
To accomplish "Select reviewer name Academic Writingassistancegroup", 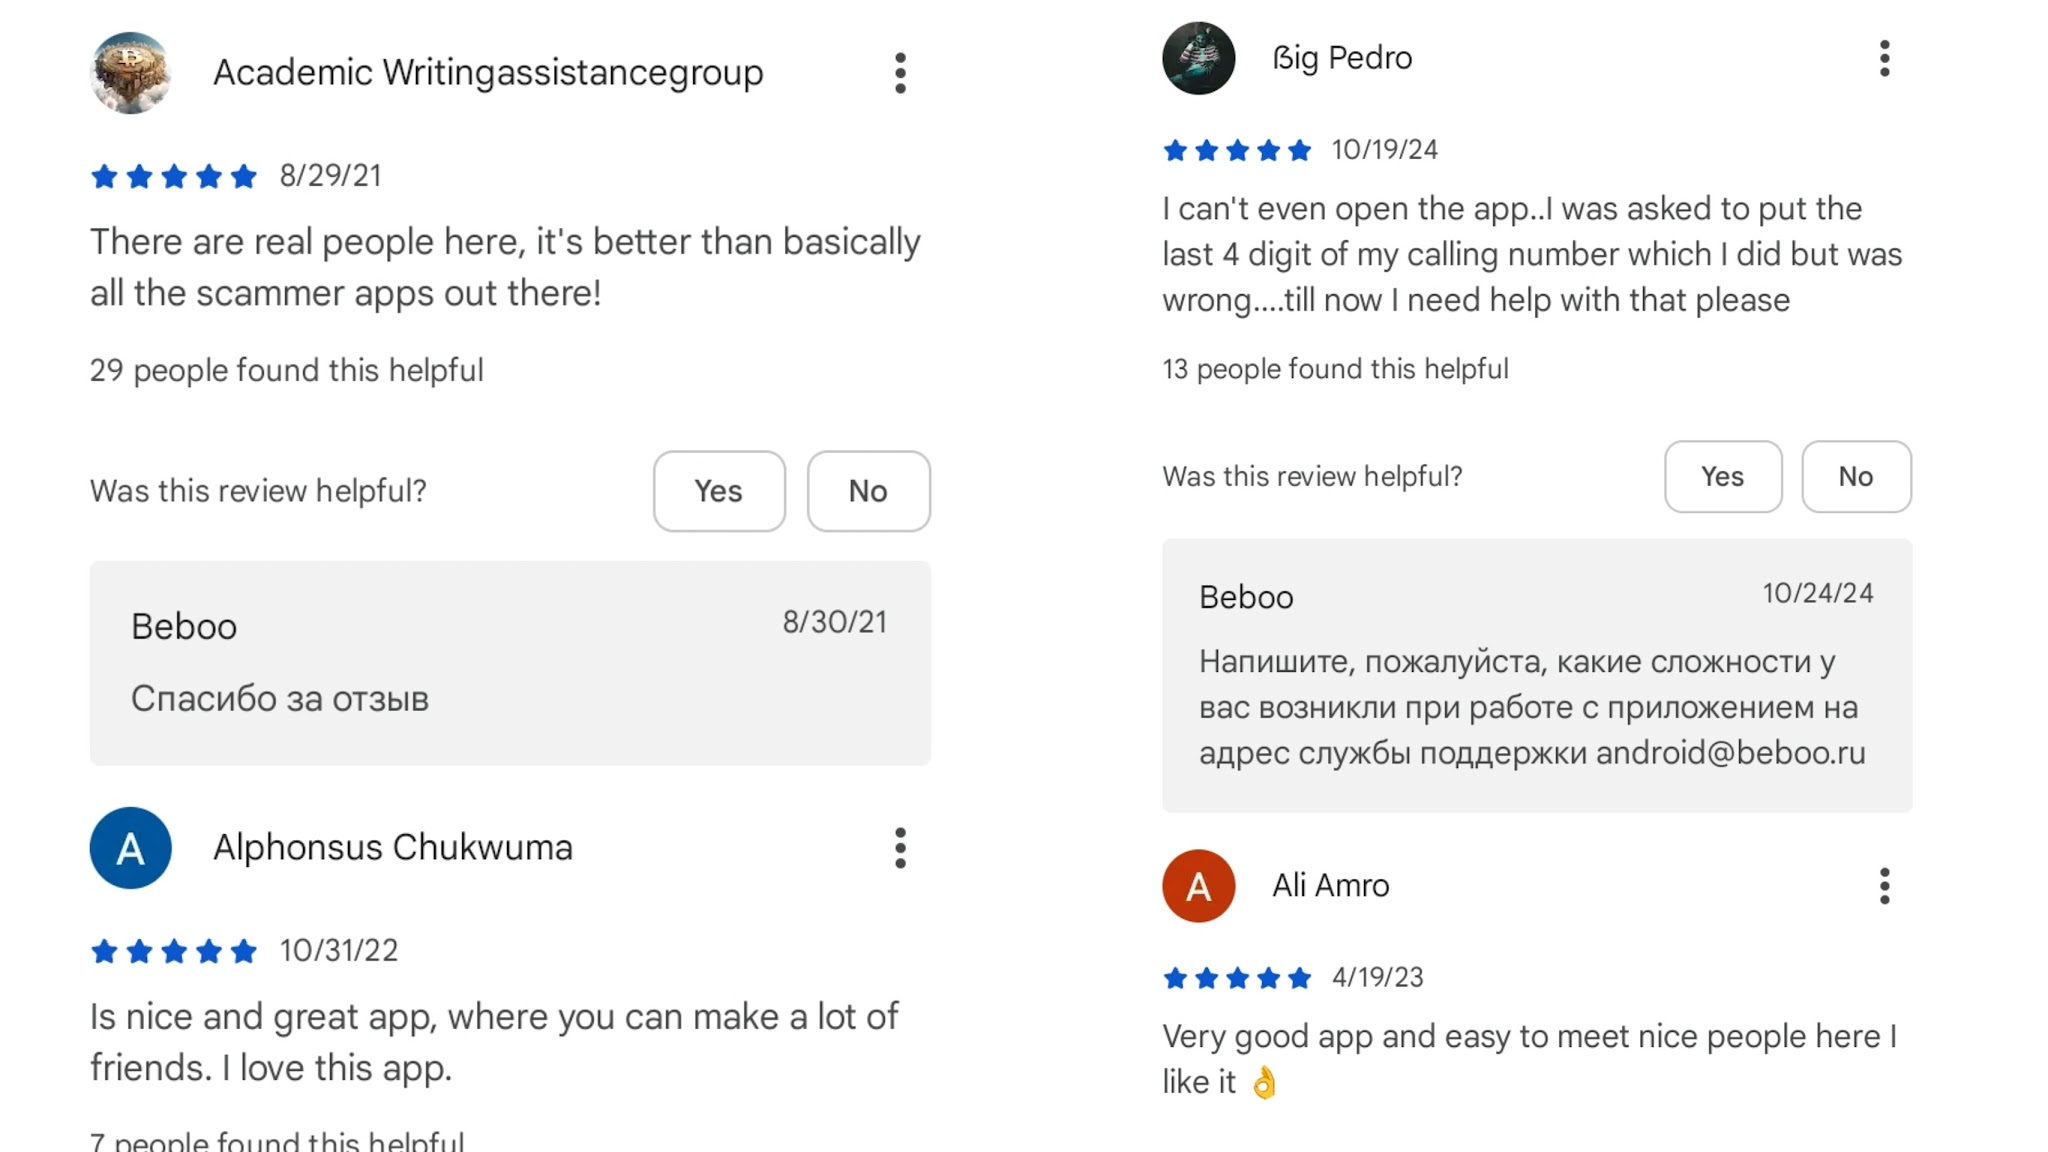I will pyautogui.click(x=488, y=73).
